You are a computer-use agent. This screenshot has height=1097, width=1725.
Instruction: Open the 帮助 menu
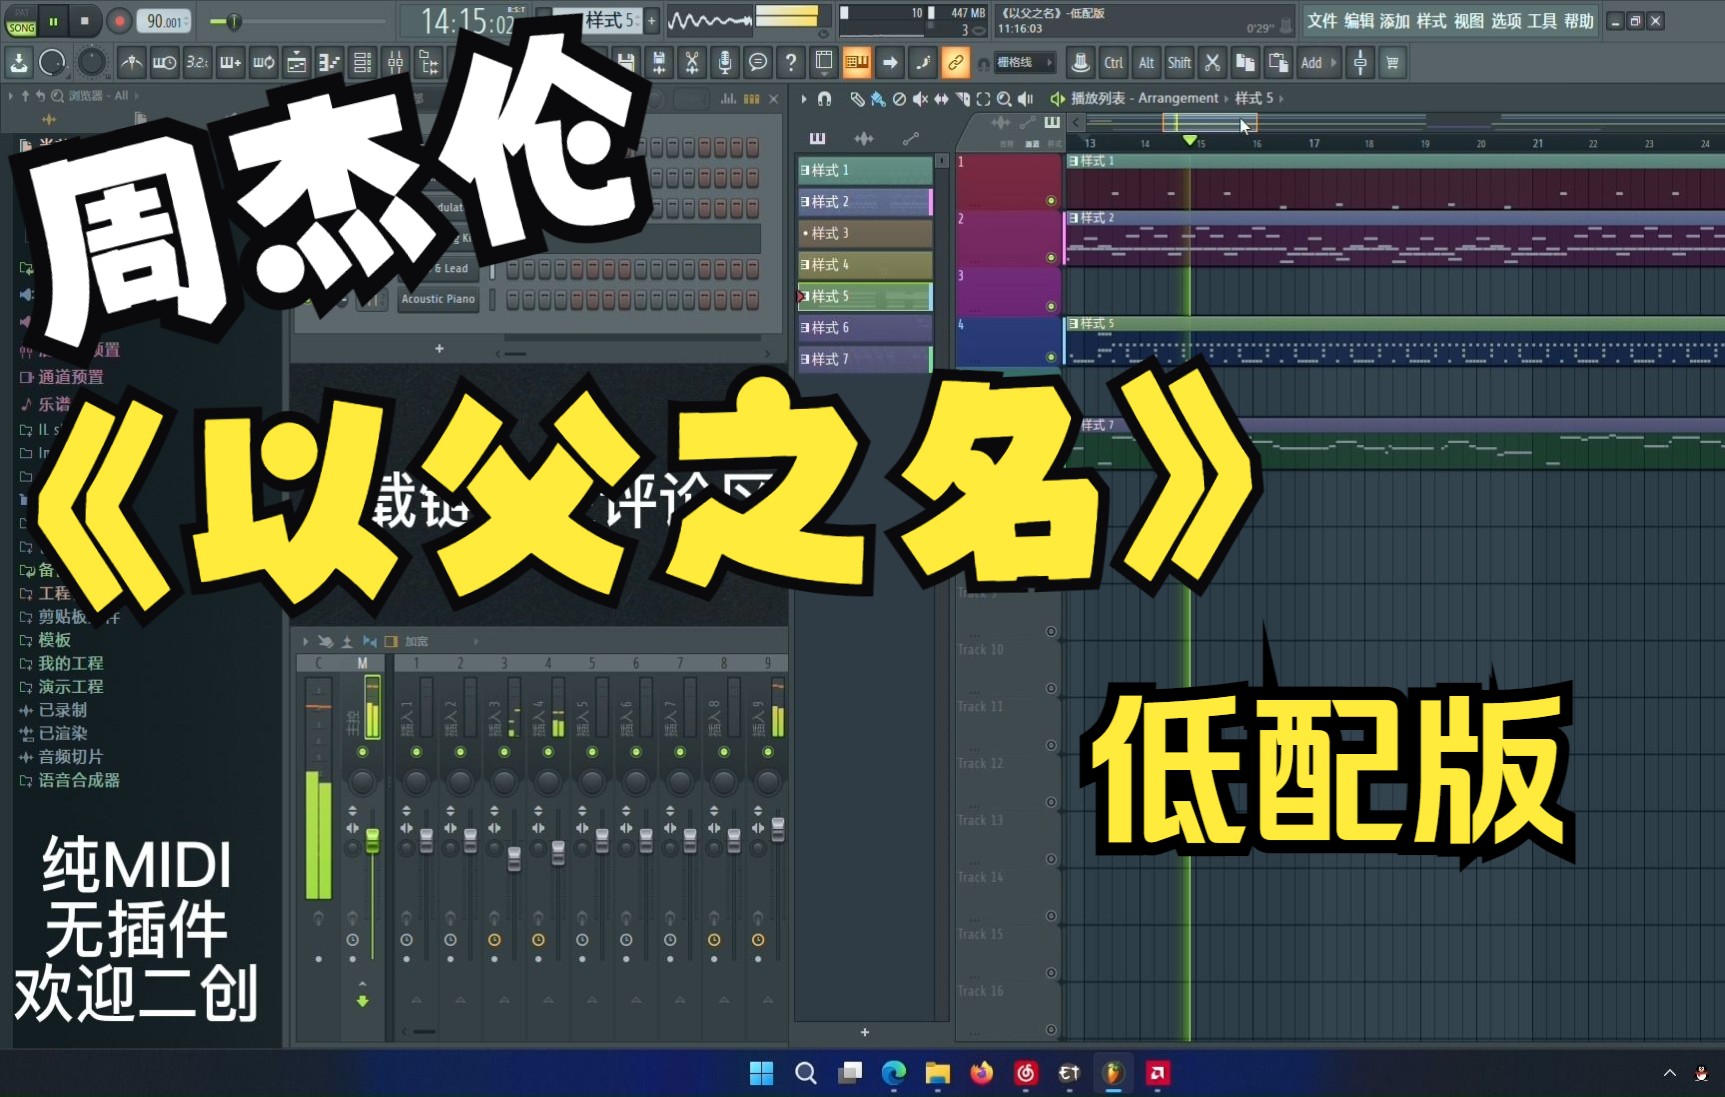click(1578, 21)
